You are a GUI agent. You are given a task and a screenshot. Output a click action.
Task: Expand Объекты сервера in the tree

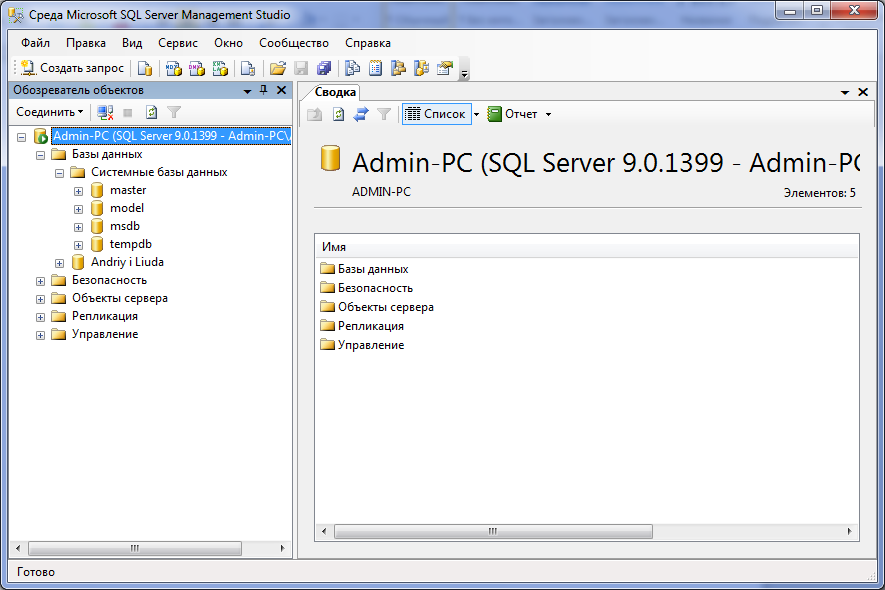[x=40, y=299]
